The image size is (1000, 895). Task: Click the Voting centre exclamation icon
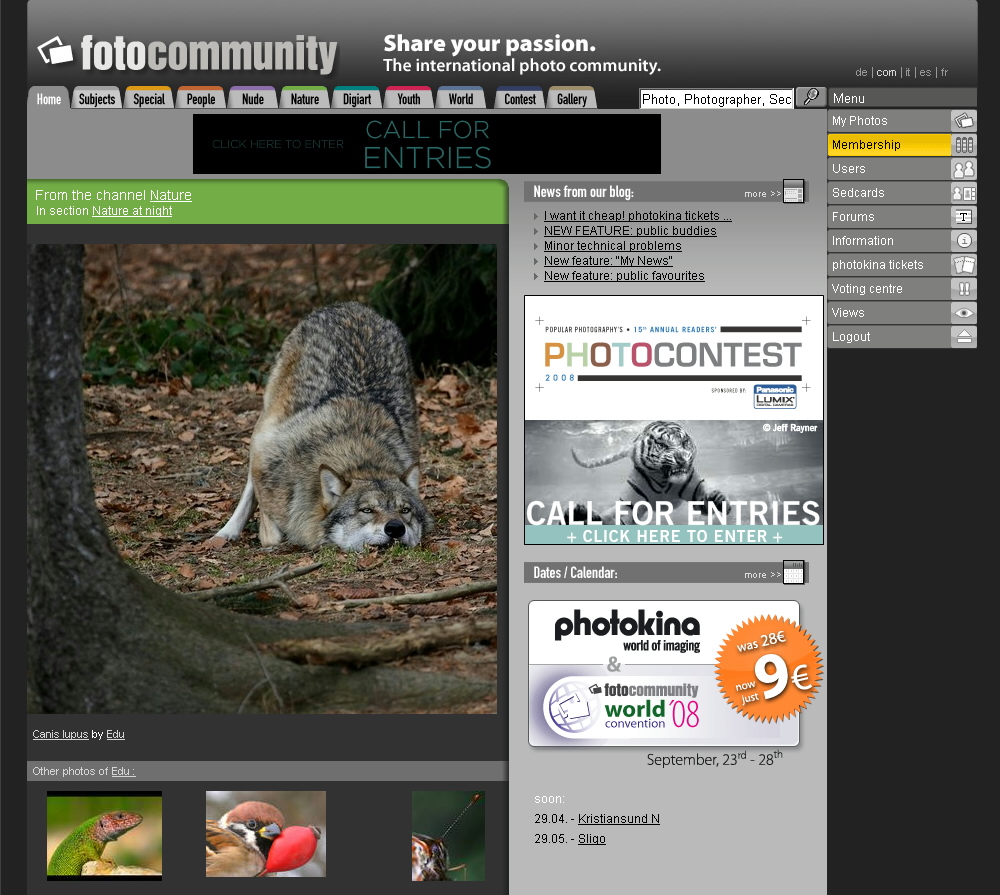964,289
